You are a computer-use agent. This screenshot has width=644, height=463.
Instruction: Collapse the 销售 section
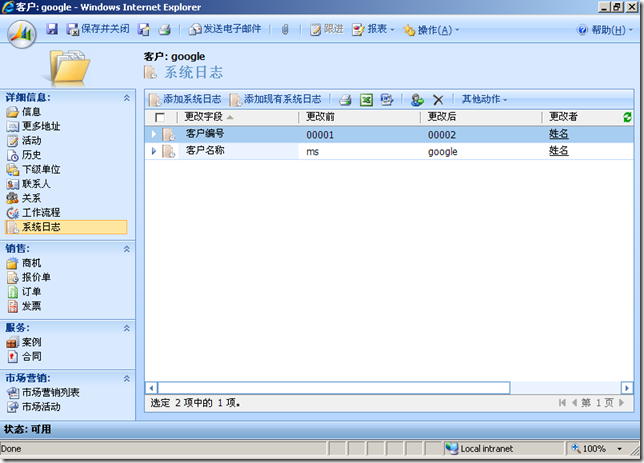point(126,249)
